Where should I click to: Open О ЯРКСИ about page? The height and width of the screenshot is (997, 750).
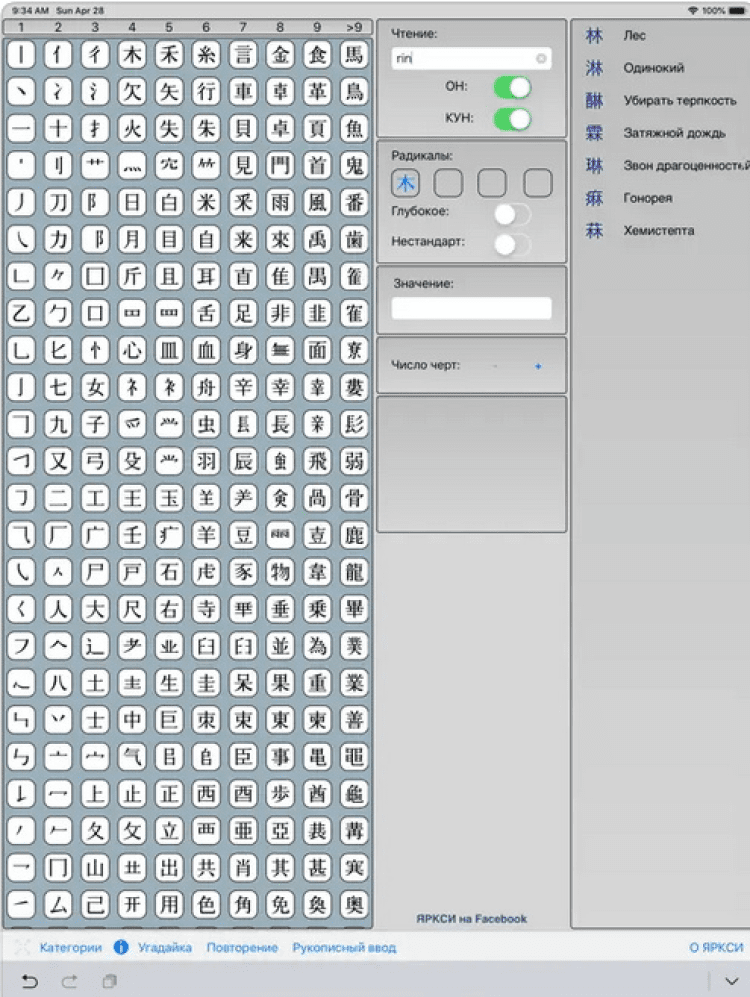(716, 947)
